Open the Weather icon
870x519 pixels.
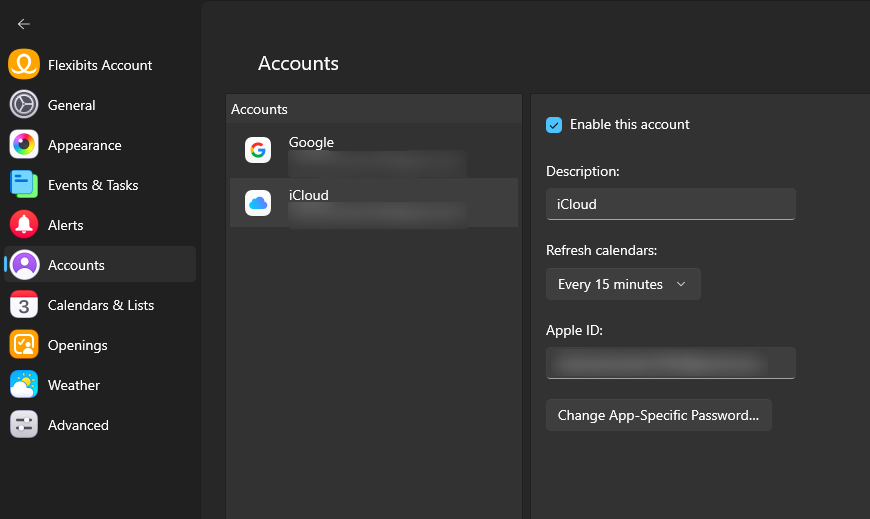click(24, 385)
